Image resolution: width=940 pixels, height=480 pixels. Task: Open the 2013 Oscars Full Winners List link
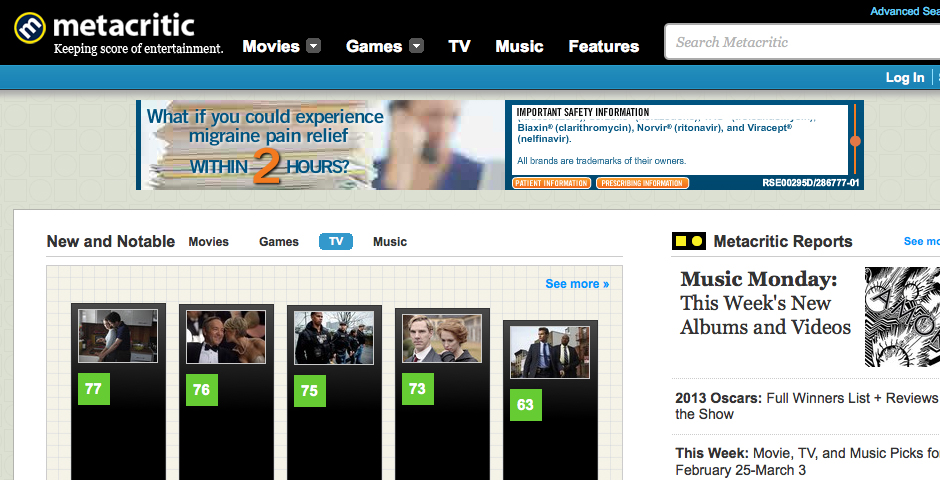(807, 406)
